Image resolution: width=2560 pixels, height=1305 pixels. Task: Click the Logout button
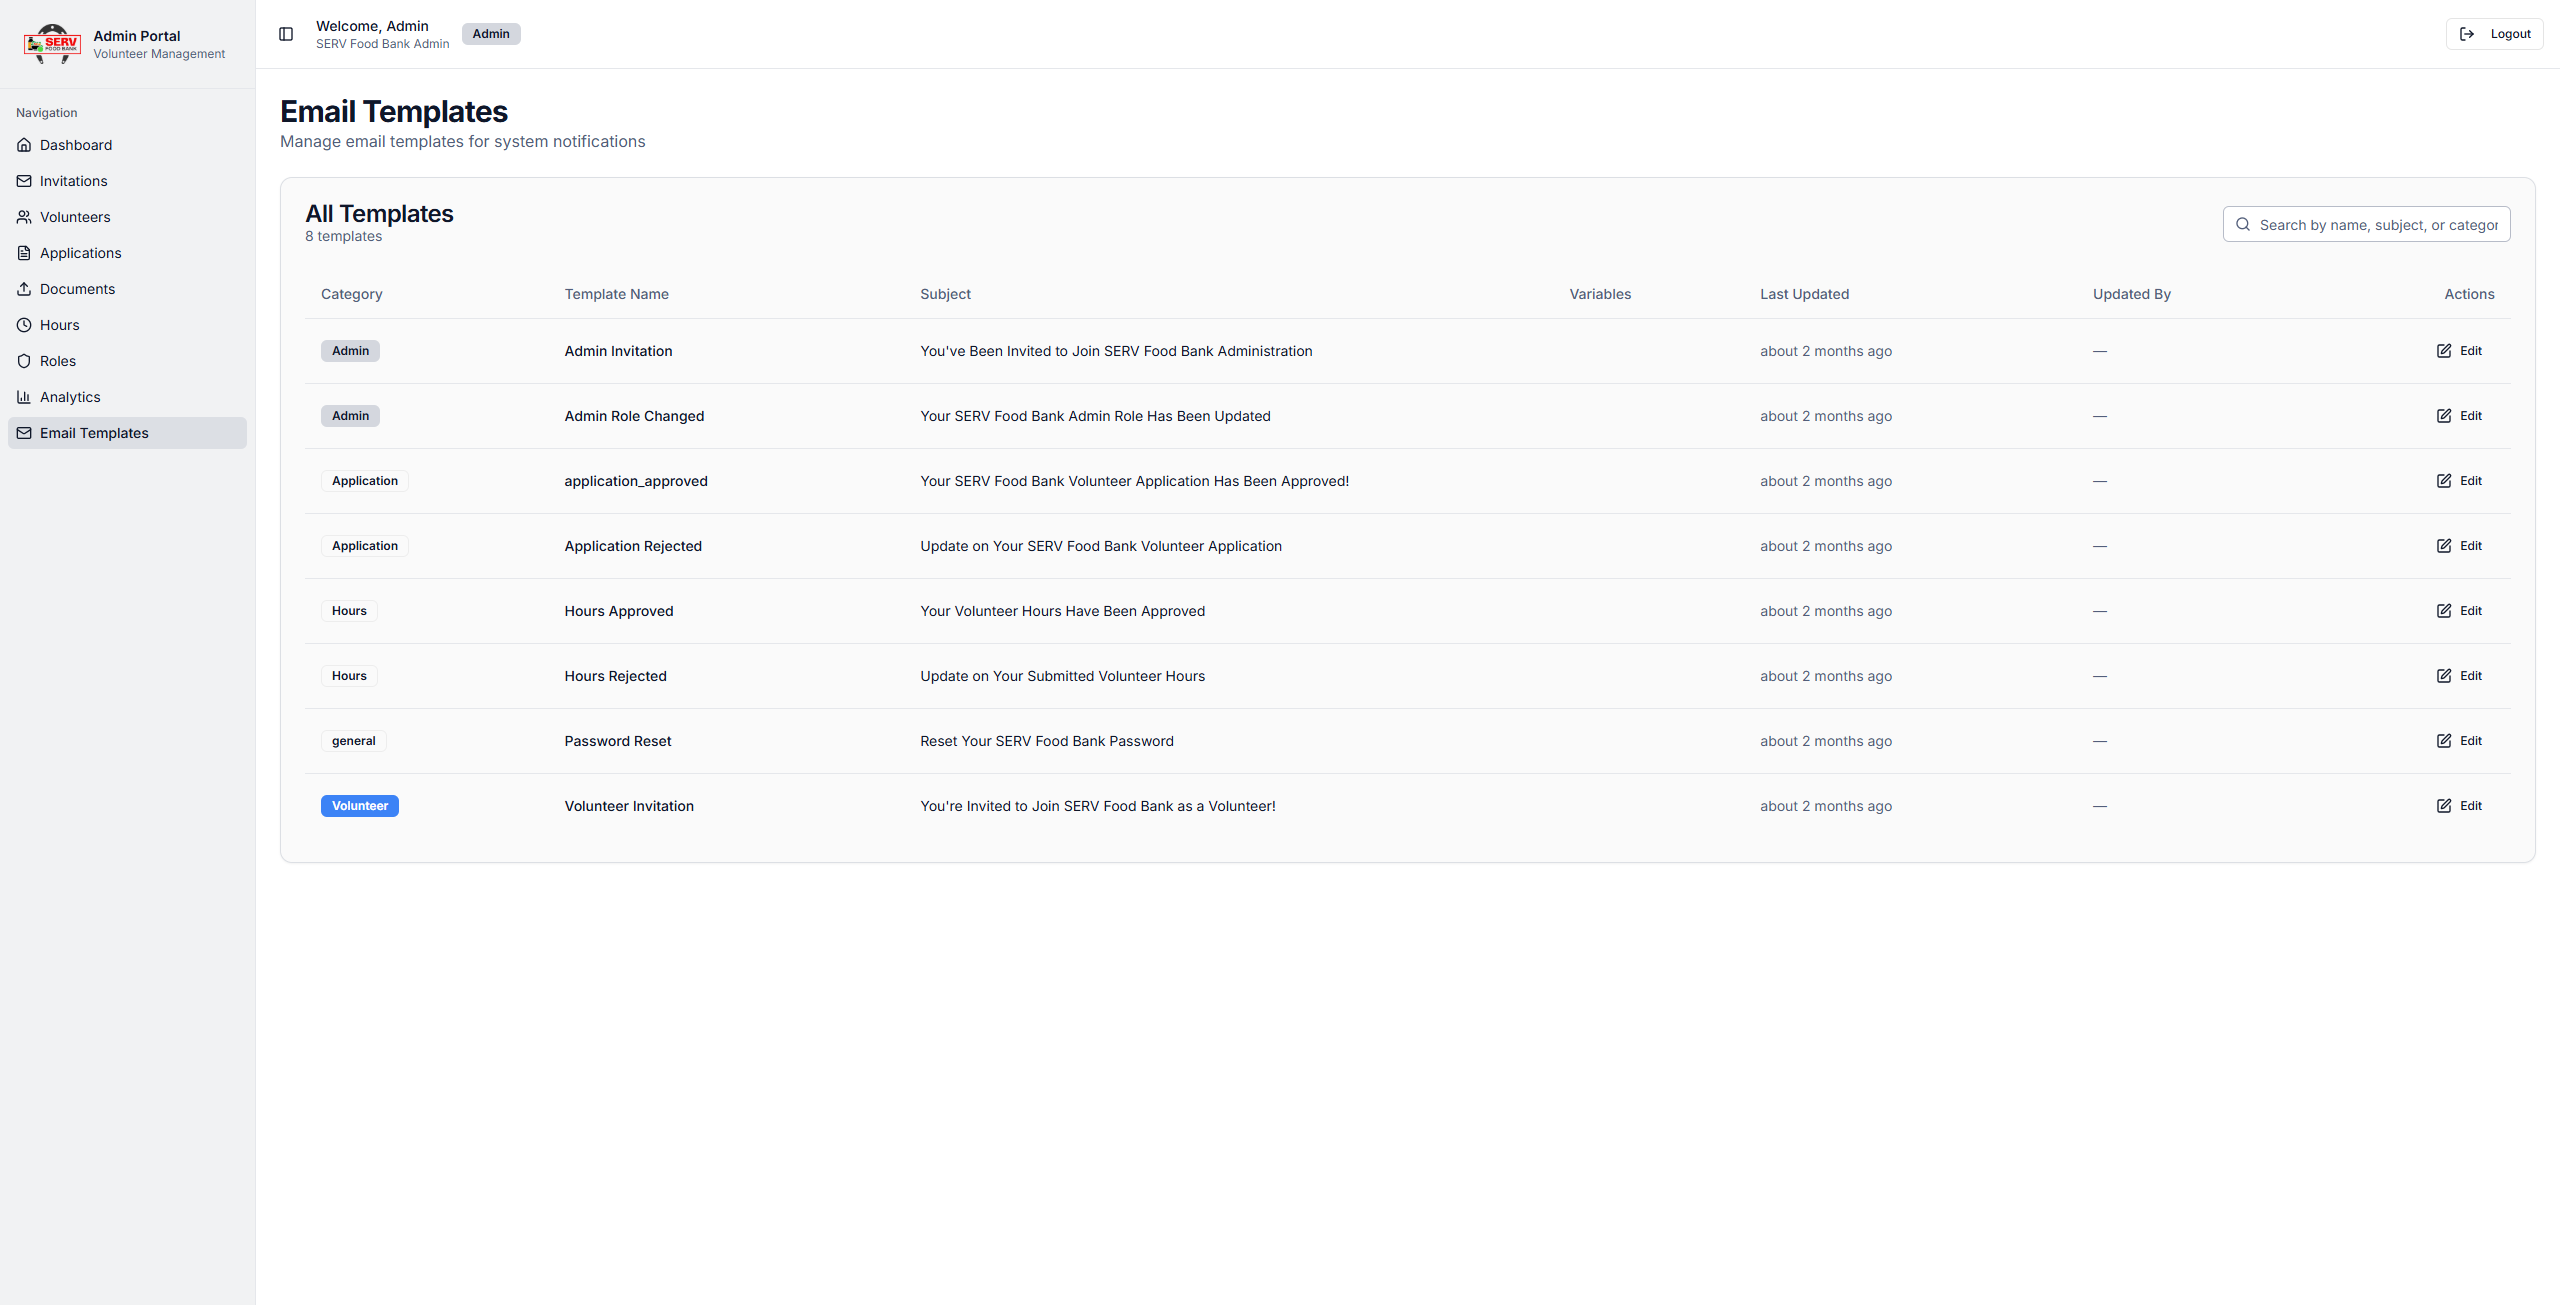(x=2495, y=34)
